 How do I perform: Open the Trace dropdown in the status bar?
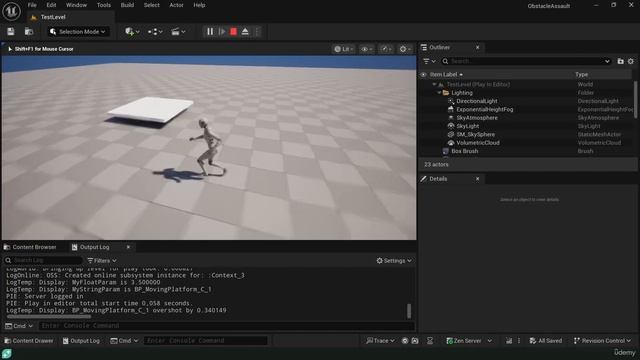pos(380,341)
